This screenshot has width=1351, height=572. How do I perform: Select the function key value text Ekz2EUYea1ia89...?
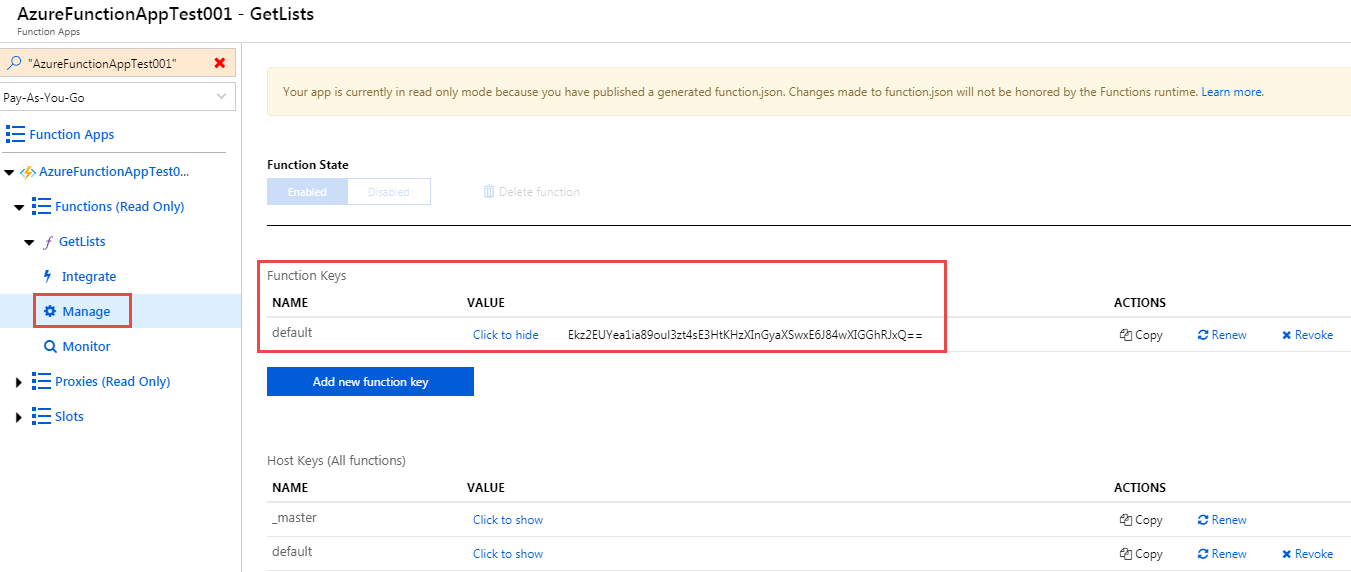click(x=745, y=335)
